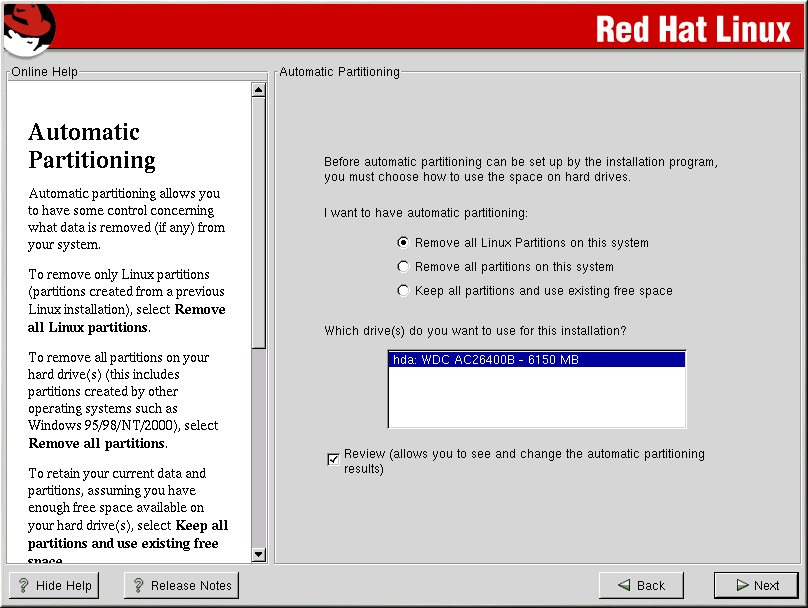Click empty space in the drive list box
808x608 pixels.
536,400
